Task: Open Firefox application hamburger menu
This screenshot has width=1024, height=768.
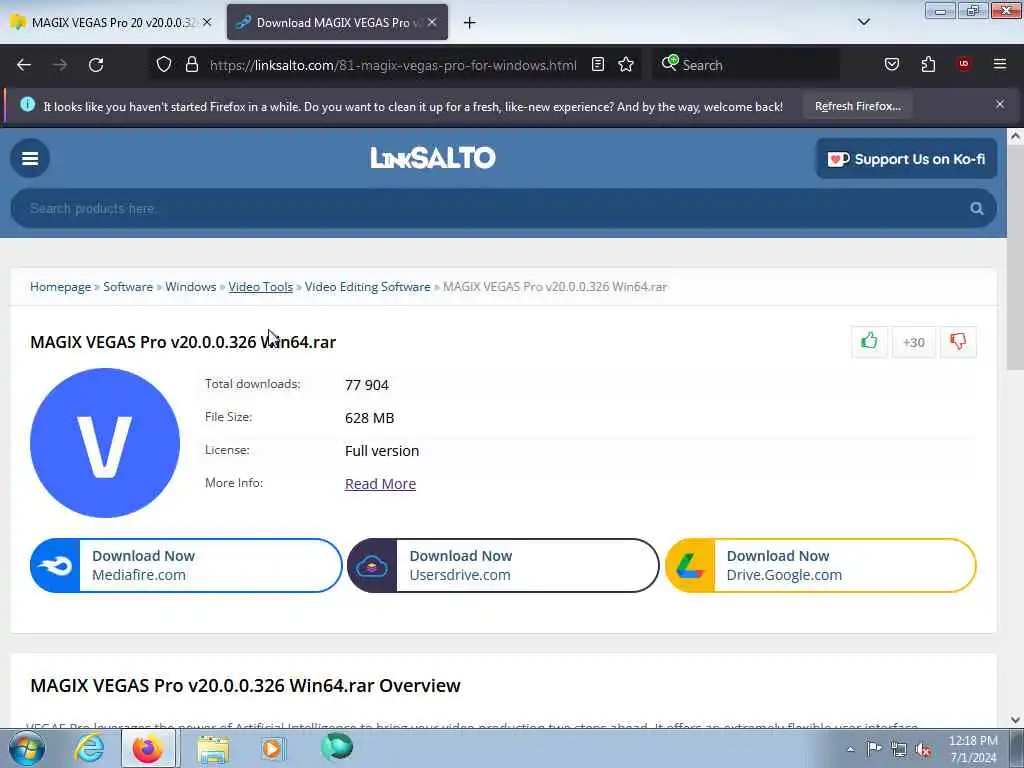Action: (1000, 64)
